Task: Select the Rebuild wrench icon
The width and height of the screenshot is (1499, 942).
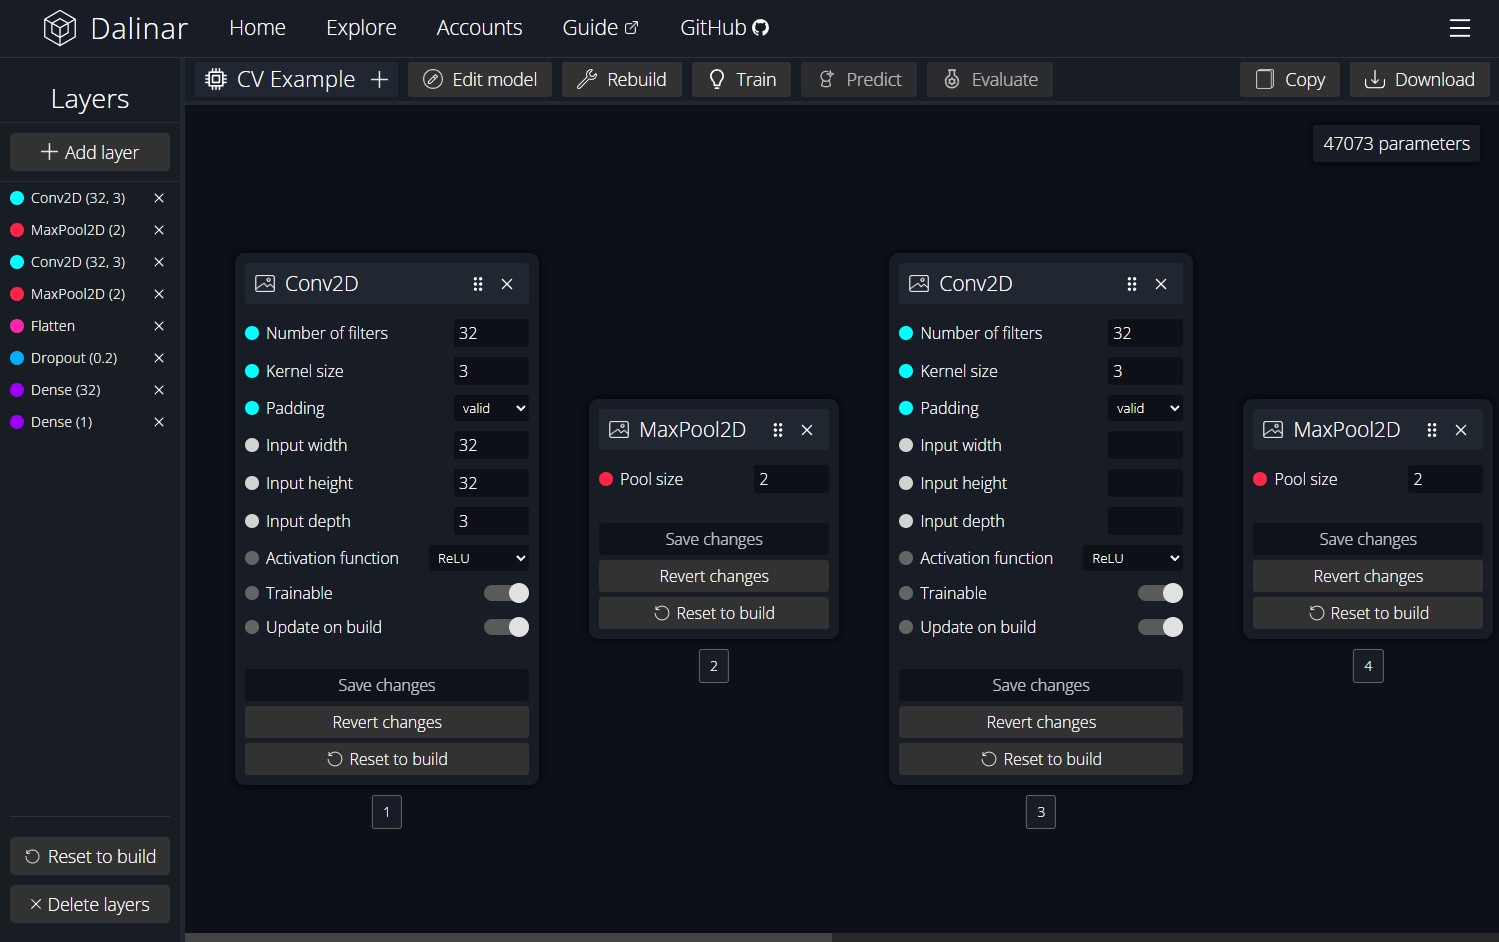Action: (x=588, y=79)
